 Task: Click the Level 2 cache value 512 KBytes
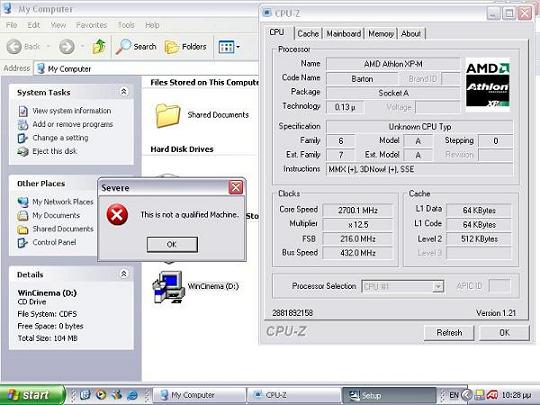pyautogui.click(x=479, y=239)
